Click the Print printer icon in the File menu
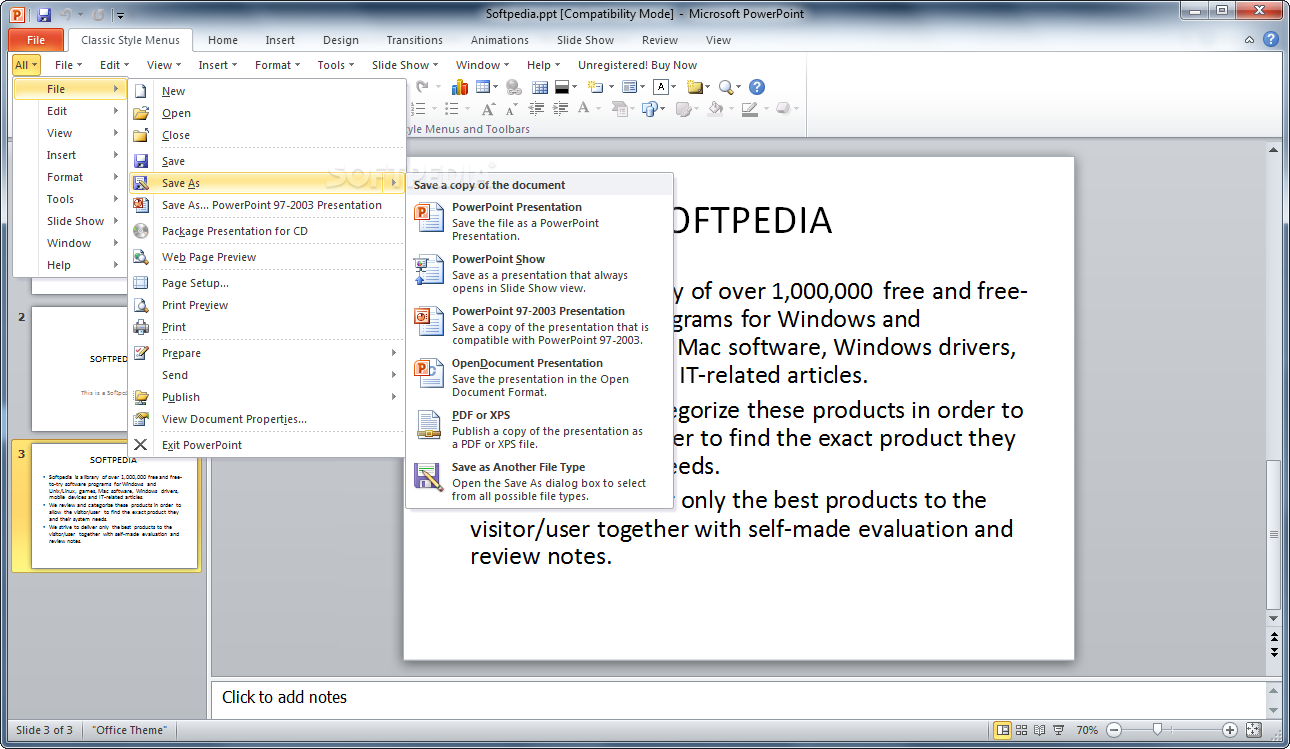The height and width of the screenshot is (749, 1290). tap(141, 327)
